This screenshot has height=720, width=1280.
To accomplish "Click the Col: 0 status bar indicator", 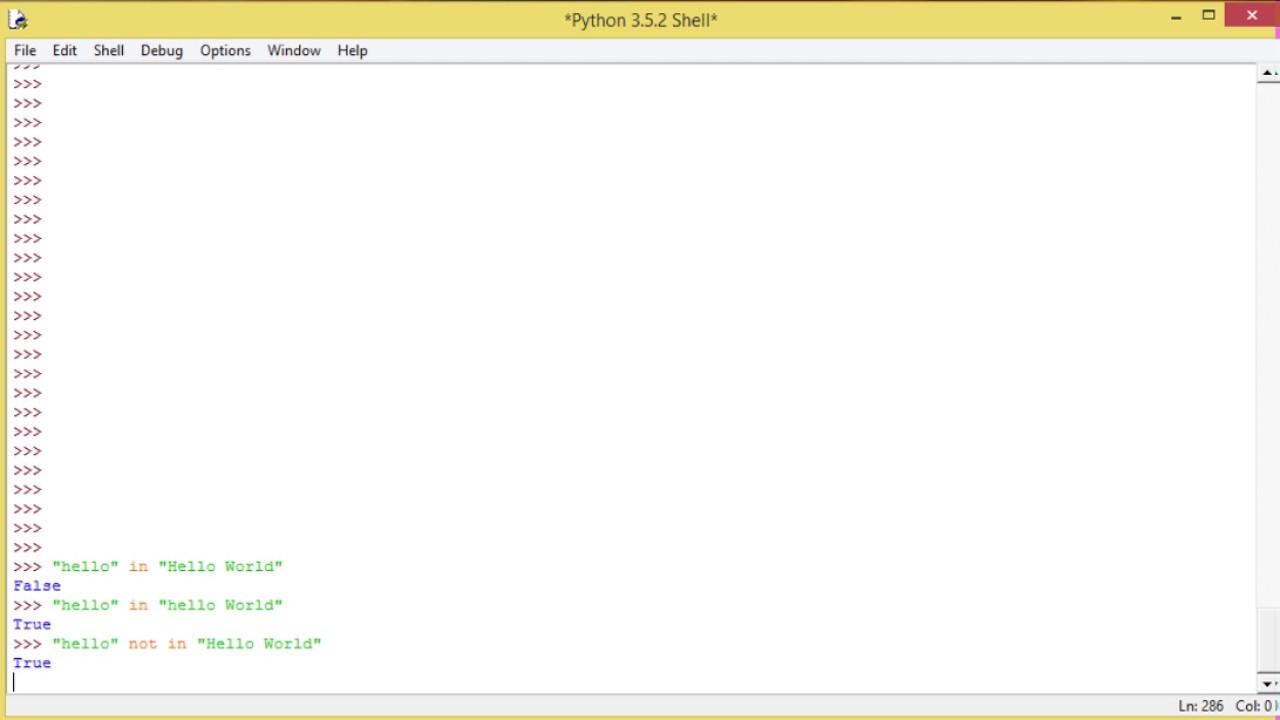I will pyautogui.click(x=1254, y=706).
